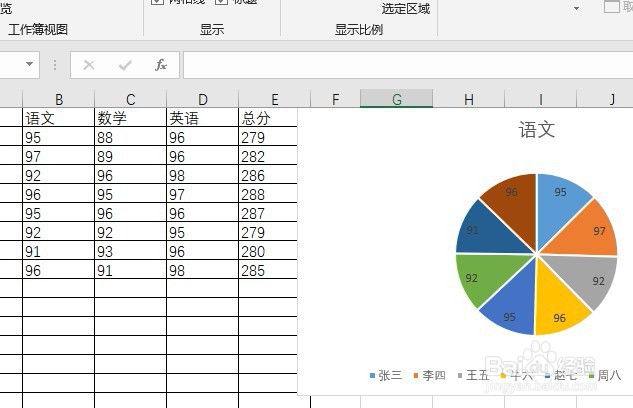
Task: Click the 王五 legend entry
Action: [x=474, y=375]
